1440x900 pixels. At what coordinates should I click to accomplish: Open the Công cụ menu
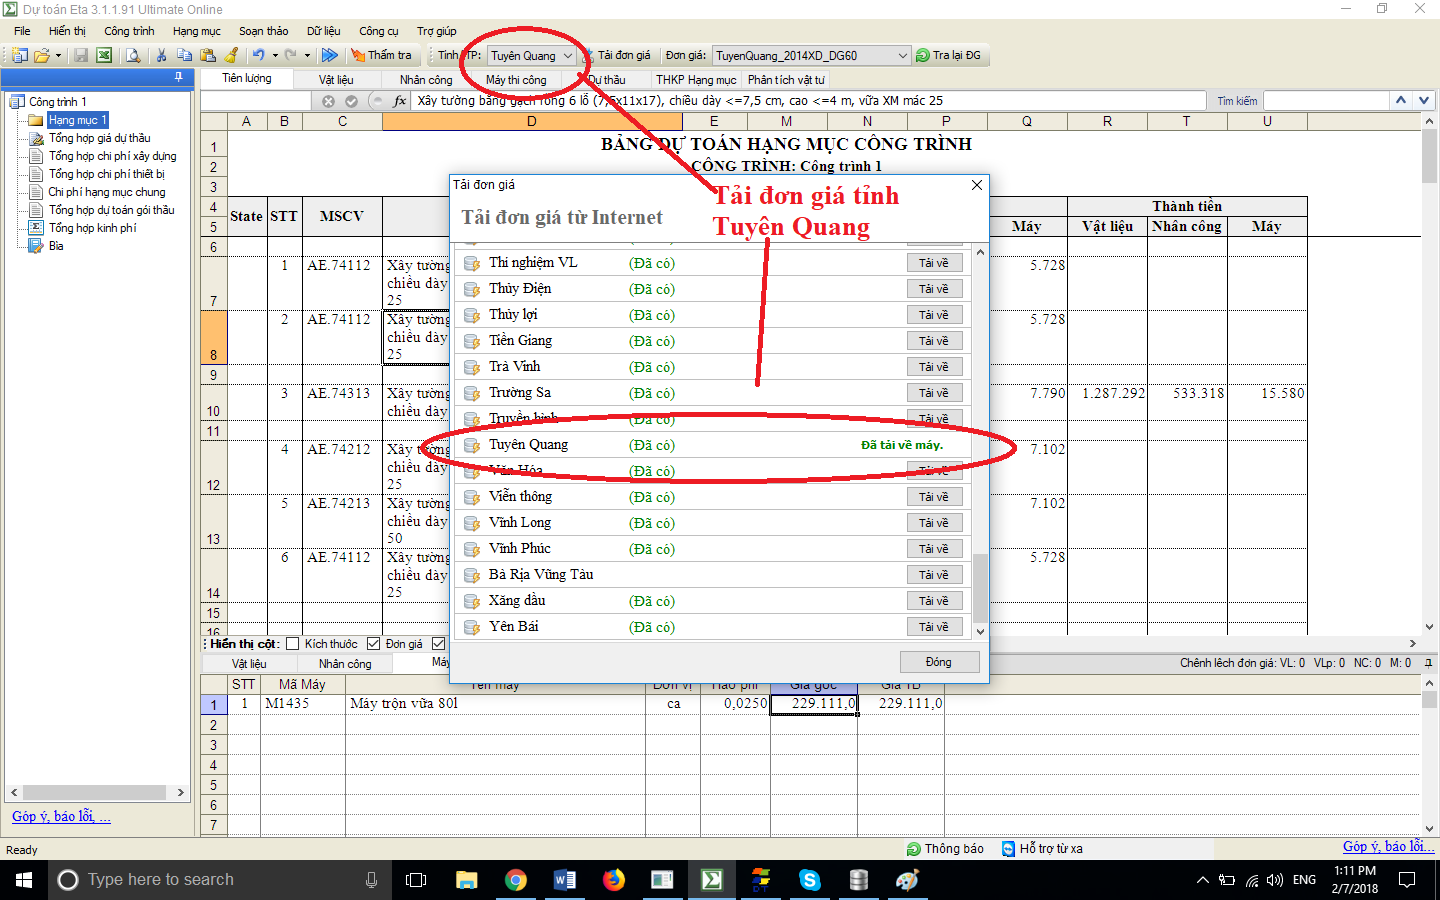(x=378, y=31)
